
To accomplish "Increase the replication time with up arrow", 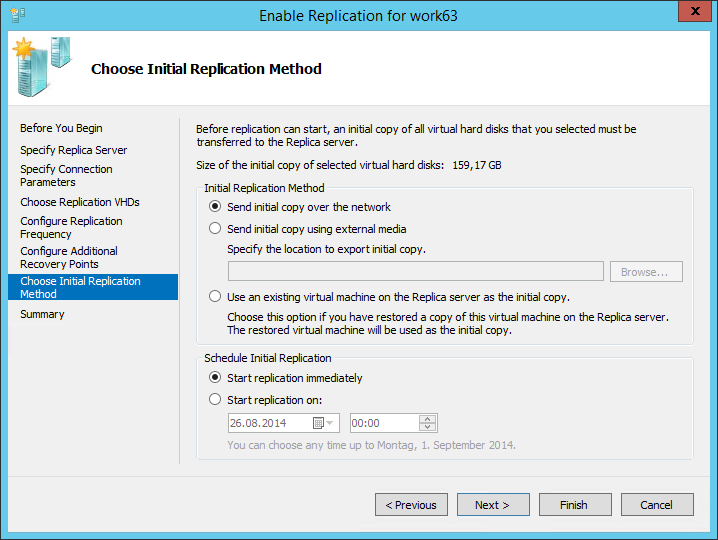I will (427, 419).
